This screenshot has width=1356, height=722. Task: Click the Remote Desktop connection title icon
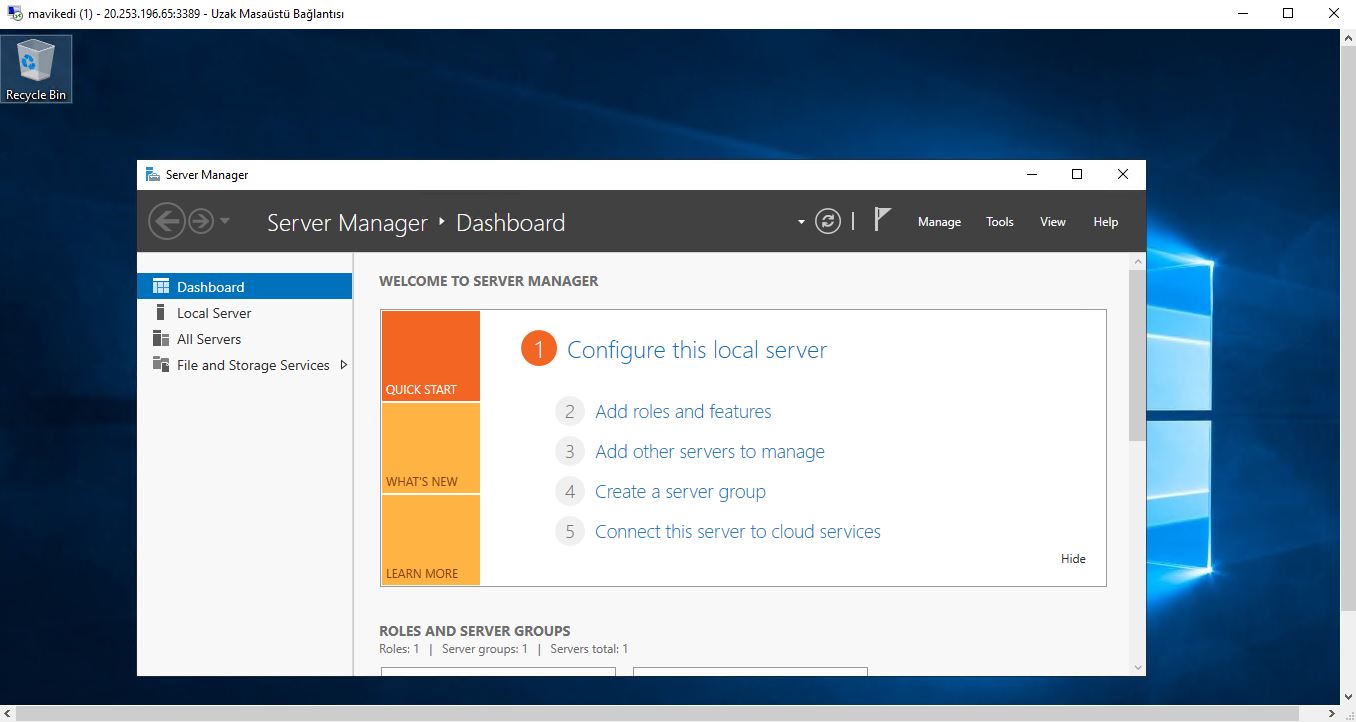(15, 14)
